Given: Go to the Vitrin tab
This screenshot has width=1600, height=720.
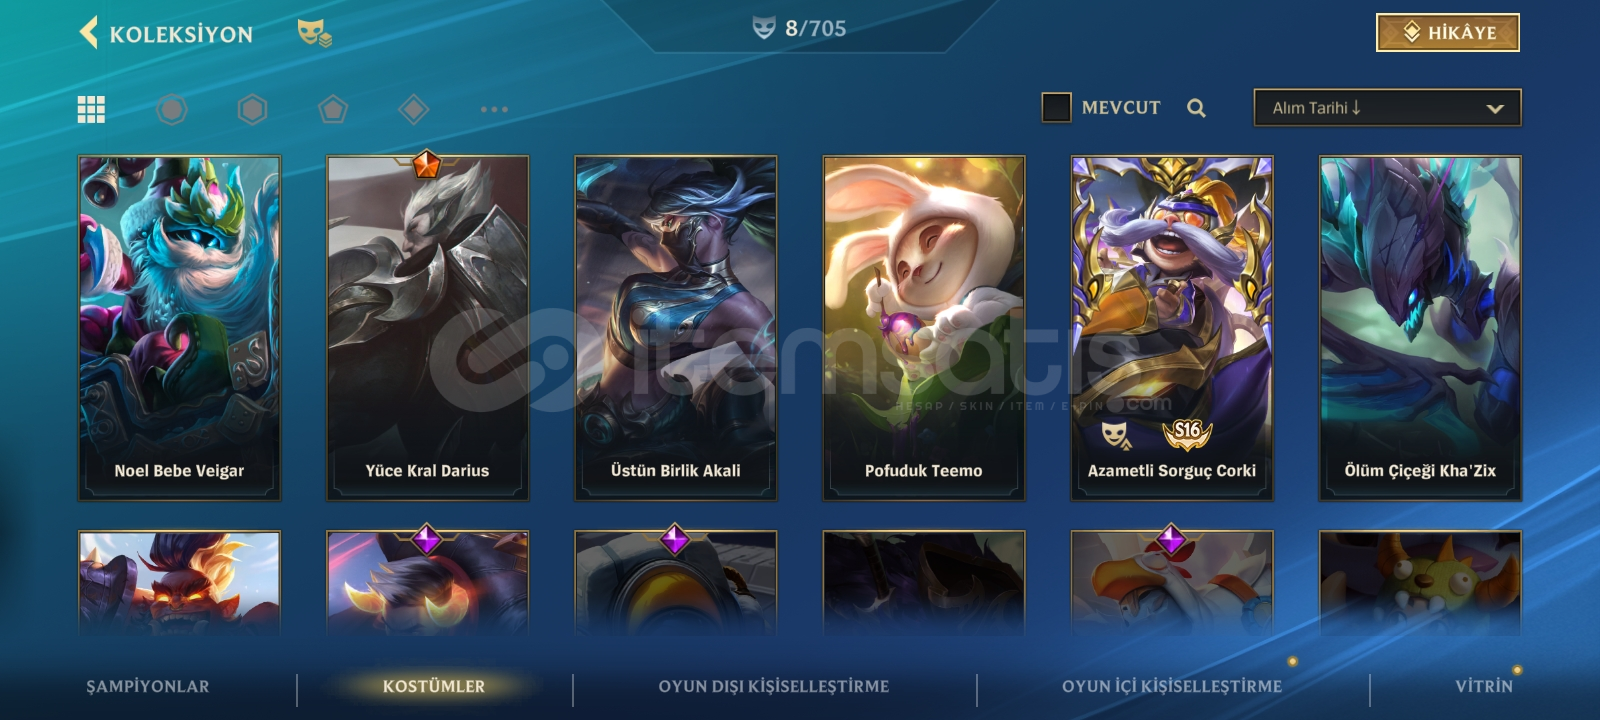Looking at the screenshot, I should (1484, 686).
